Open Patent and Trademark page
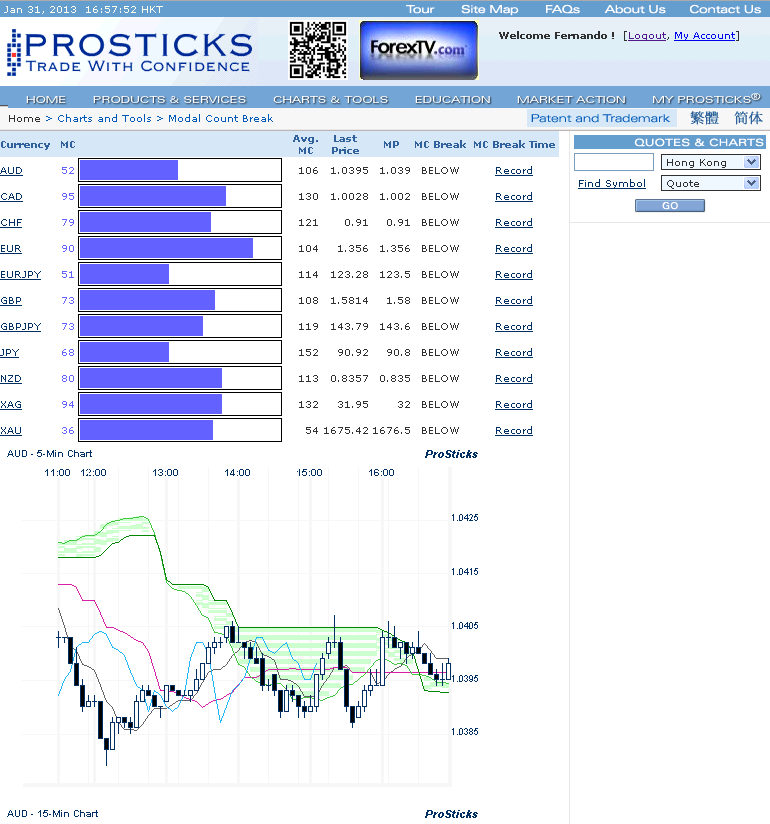 (x=600, y=118)
